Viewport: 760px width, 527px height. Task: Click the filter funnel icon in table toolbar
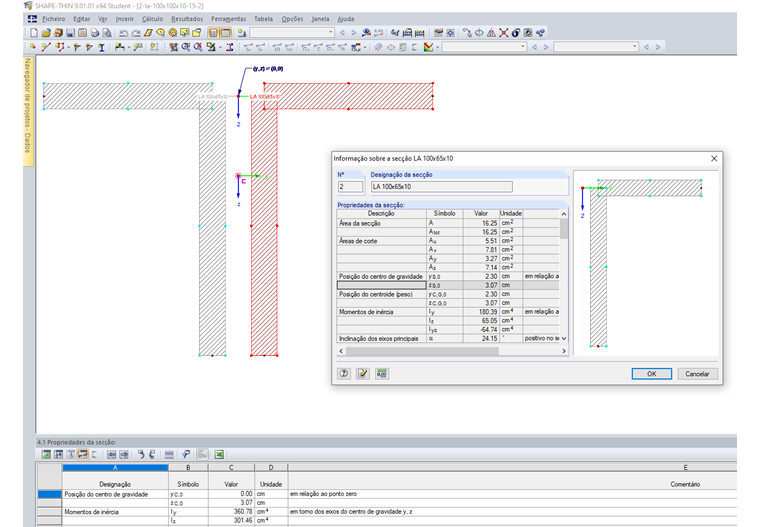(186, 454)
